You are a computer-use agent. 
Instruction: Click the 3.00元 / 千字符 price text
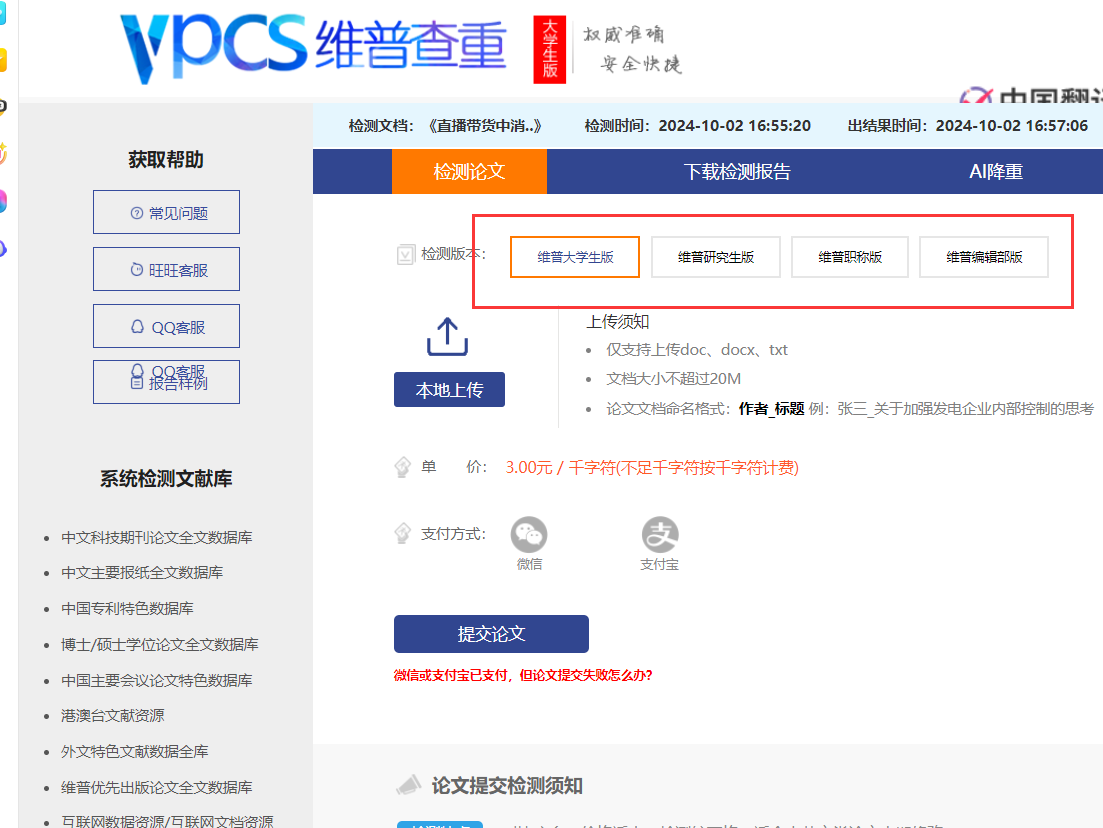(652, 468)
